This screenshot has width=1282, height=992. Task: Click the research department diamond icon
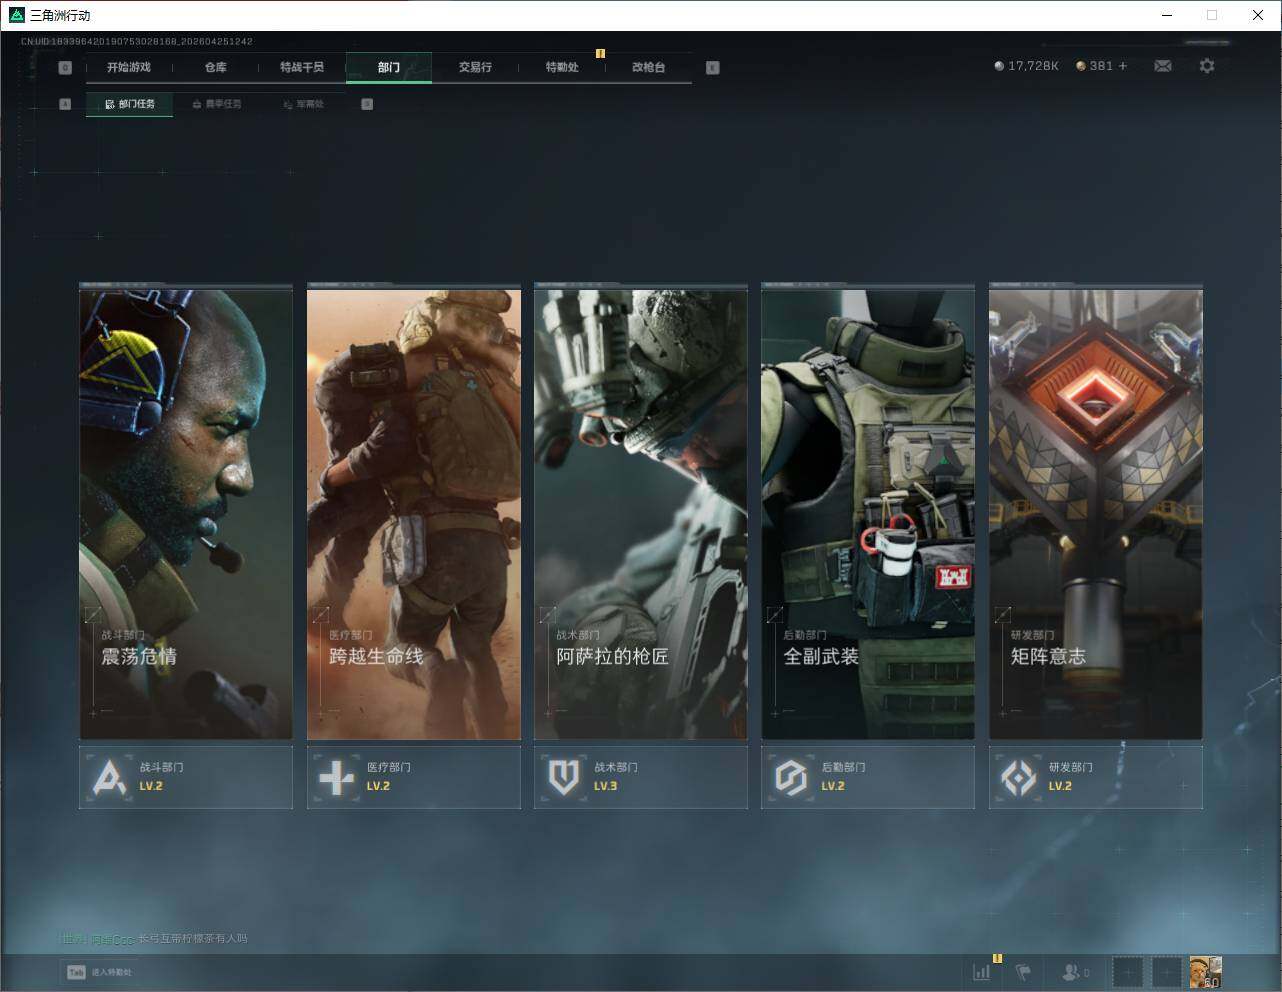click(1019, 777)
